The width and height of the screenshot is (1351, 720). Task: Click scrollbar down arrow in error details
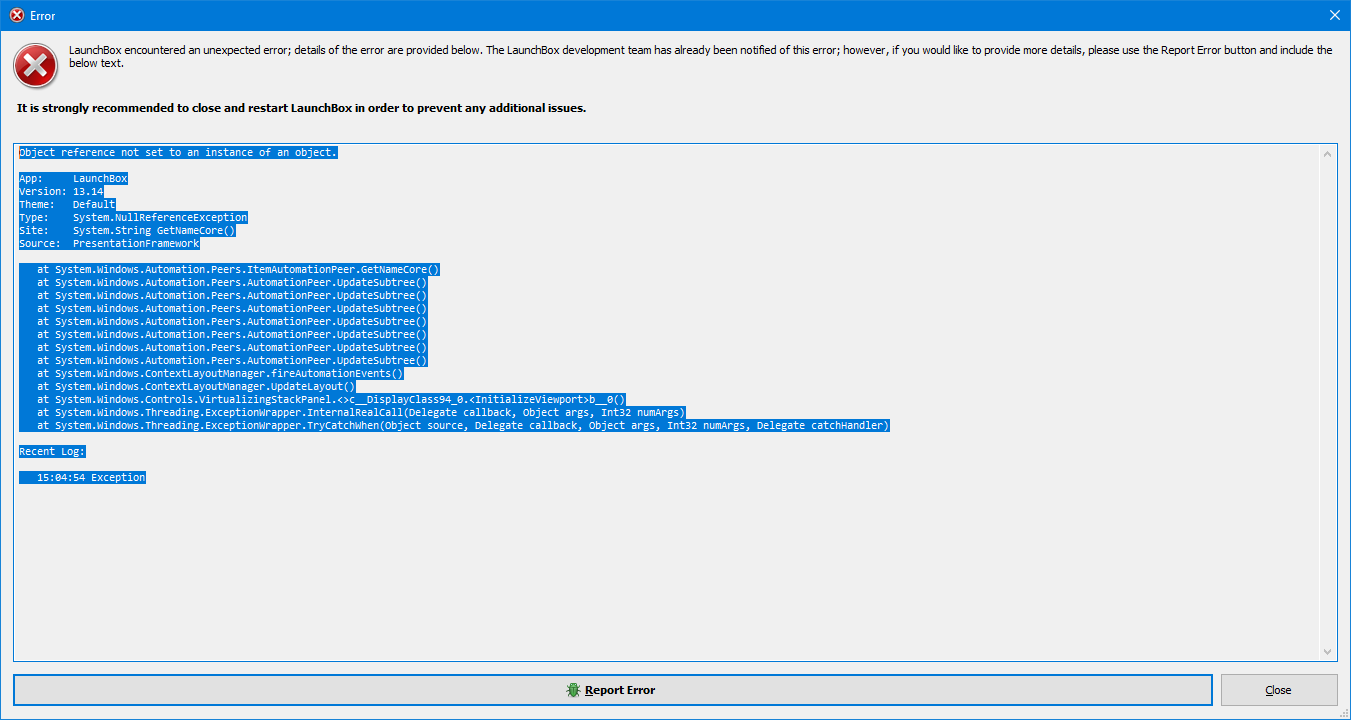pos(1328,652)
